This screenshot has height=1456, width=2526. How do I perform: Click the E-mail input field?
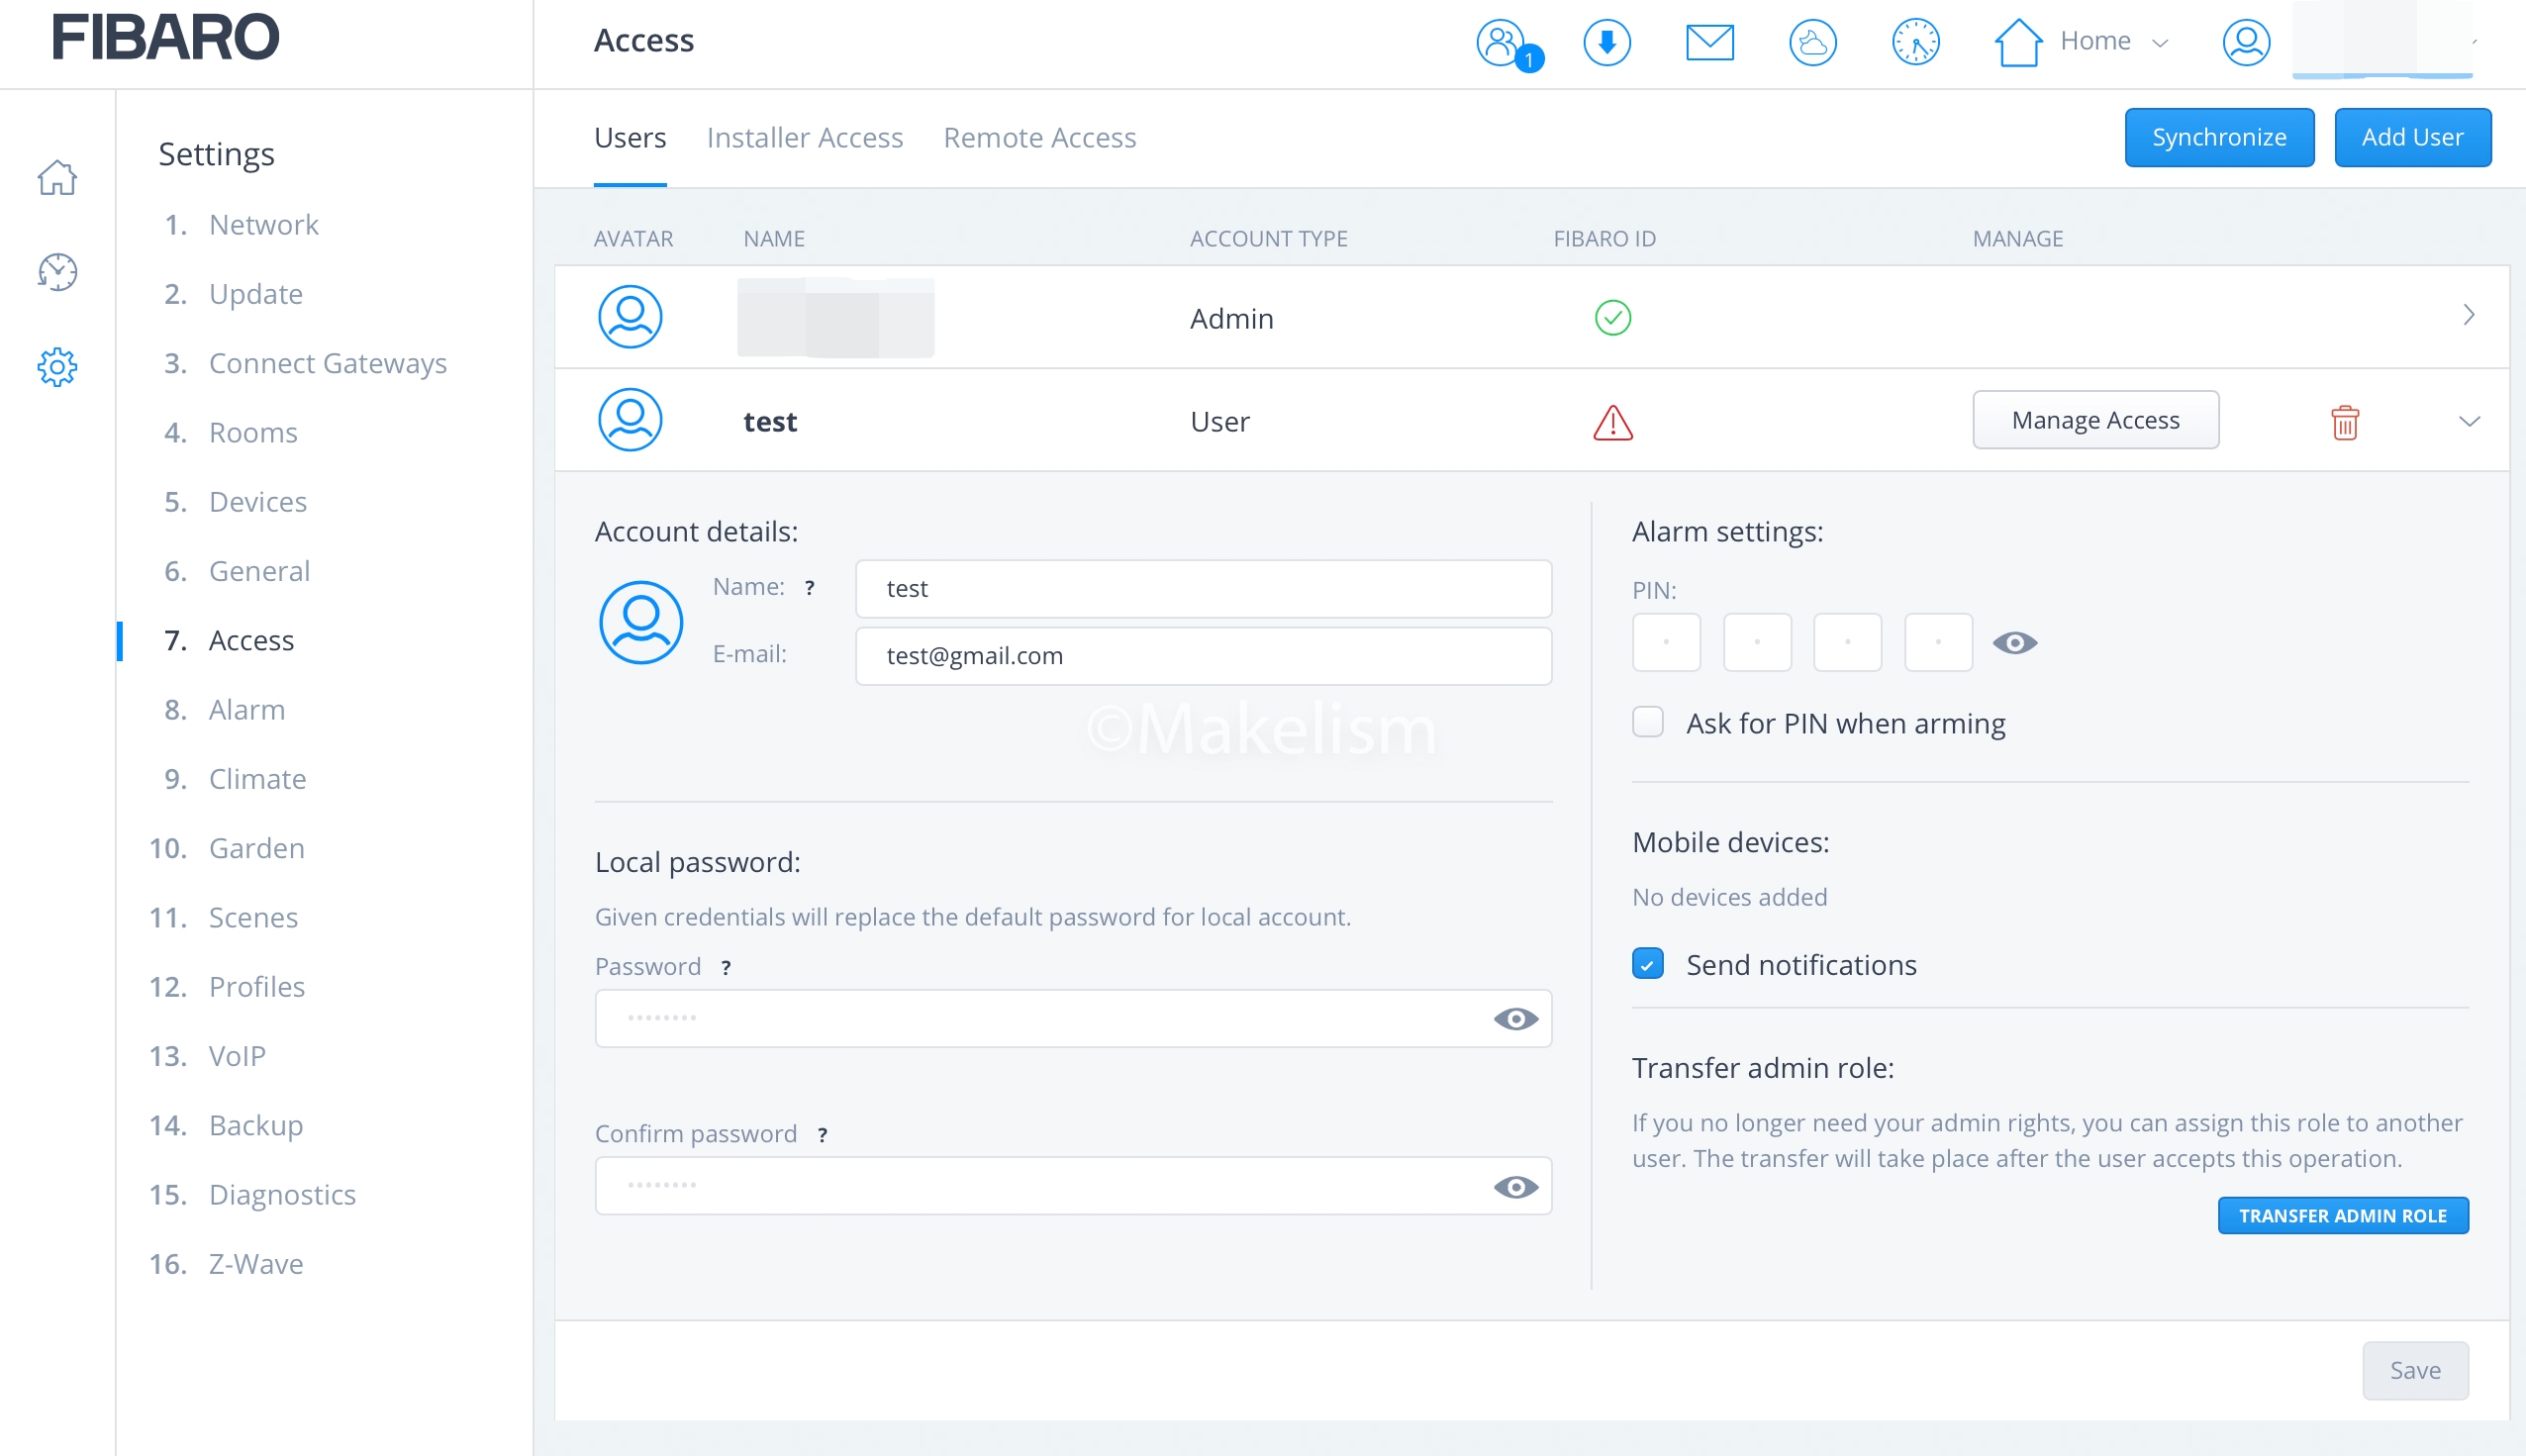point(1203,656)
